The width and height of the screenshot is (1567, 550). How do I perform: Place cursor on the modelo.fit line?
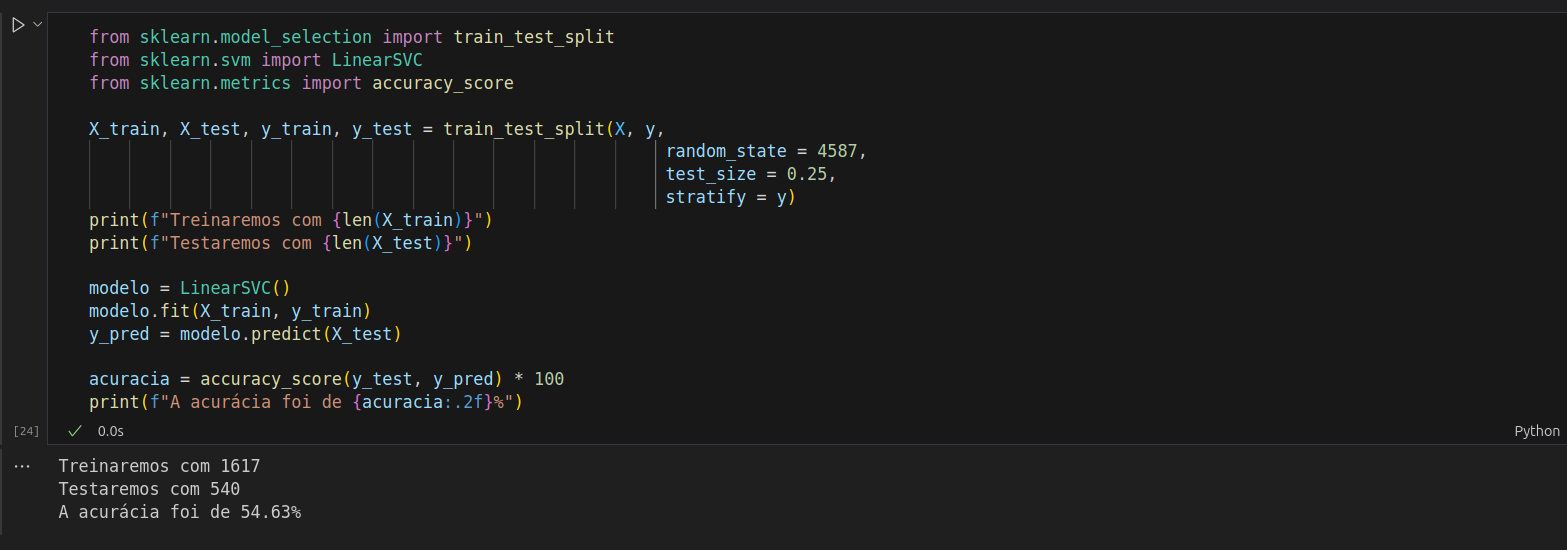[x=229, y=311]
